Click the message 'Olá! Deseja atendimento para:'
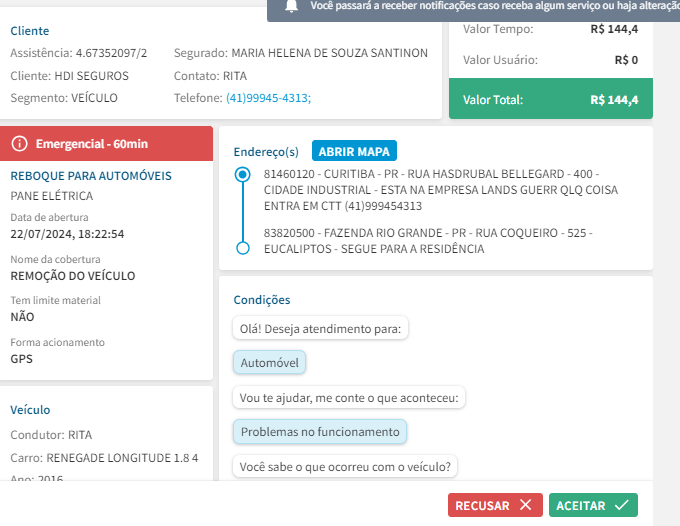 [x=320, y=329]
